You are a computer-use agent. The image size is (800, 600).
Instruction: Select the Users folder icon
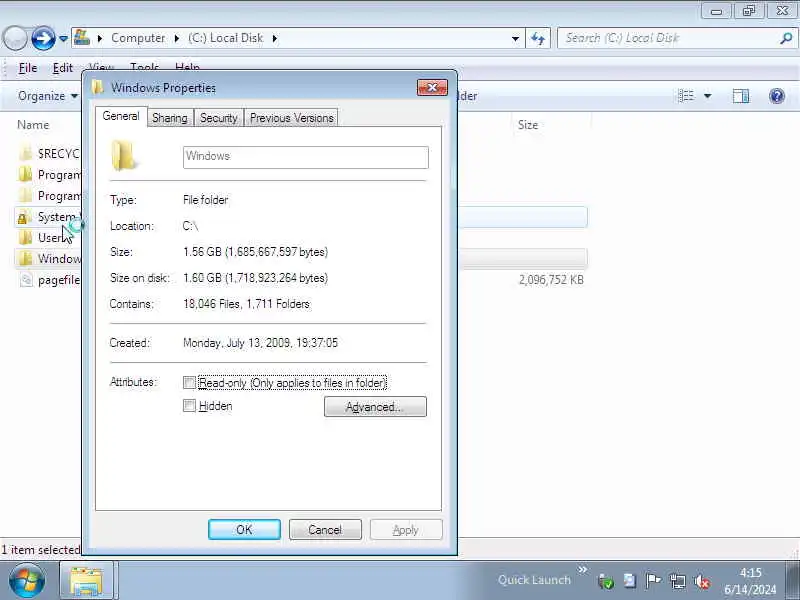pos(25,238)
